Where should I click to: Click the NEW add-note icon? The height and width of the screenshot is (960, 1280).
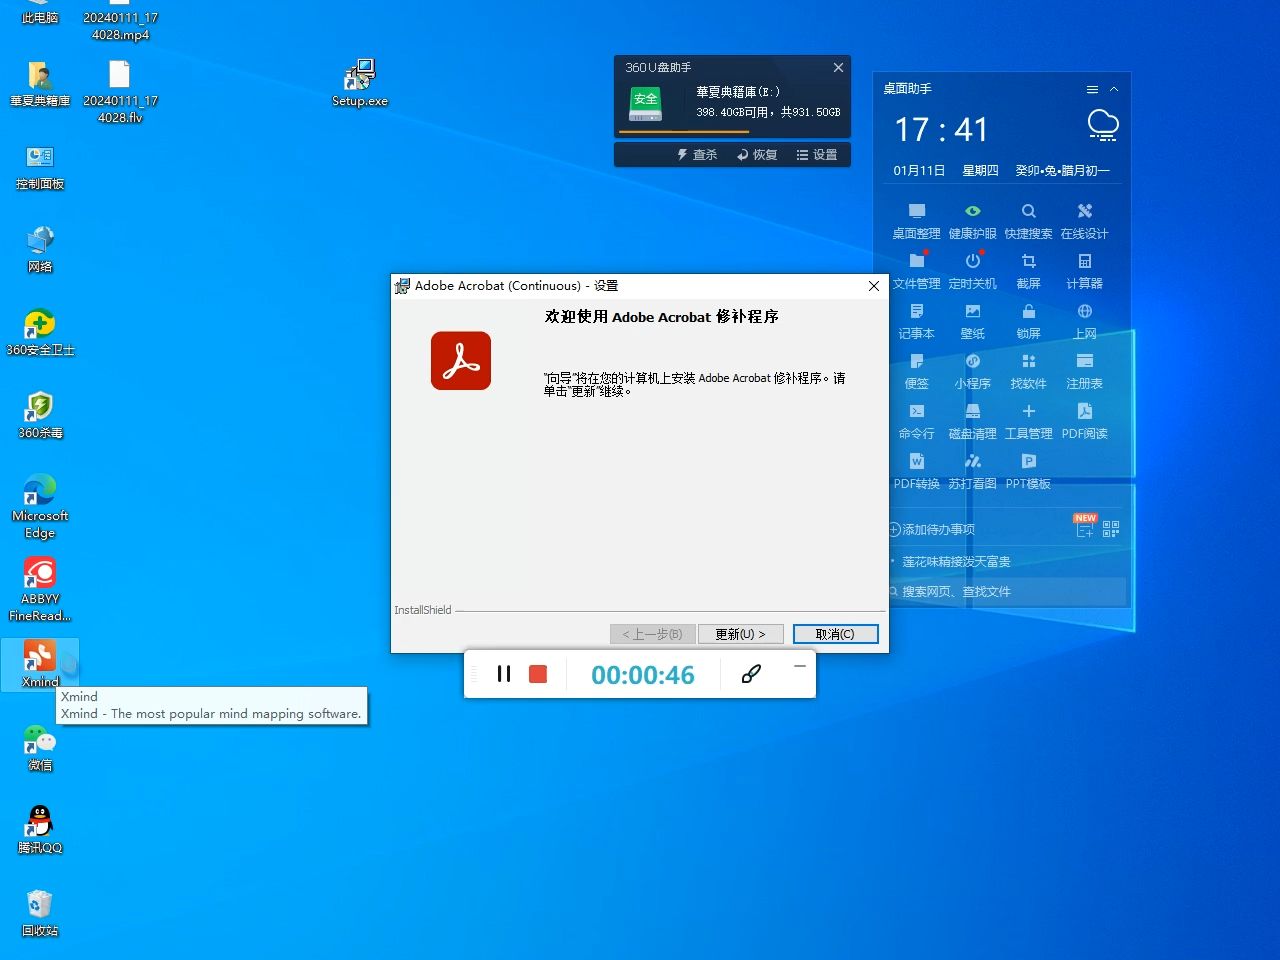(x=1085, y=526)
